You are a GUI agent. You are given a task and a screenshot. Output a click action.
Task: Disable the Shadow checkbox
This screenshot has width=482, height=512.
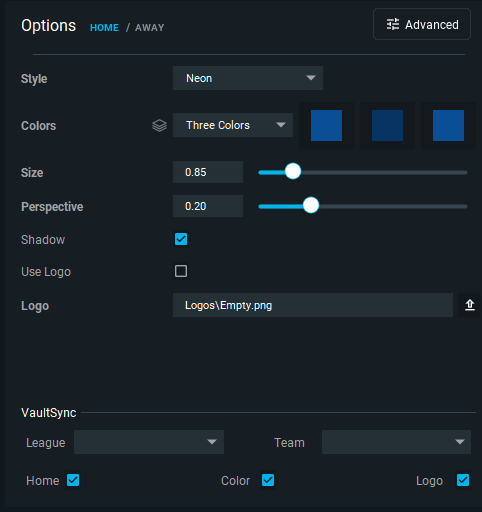tap(181, 239)
